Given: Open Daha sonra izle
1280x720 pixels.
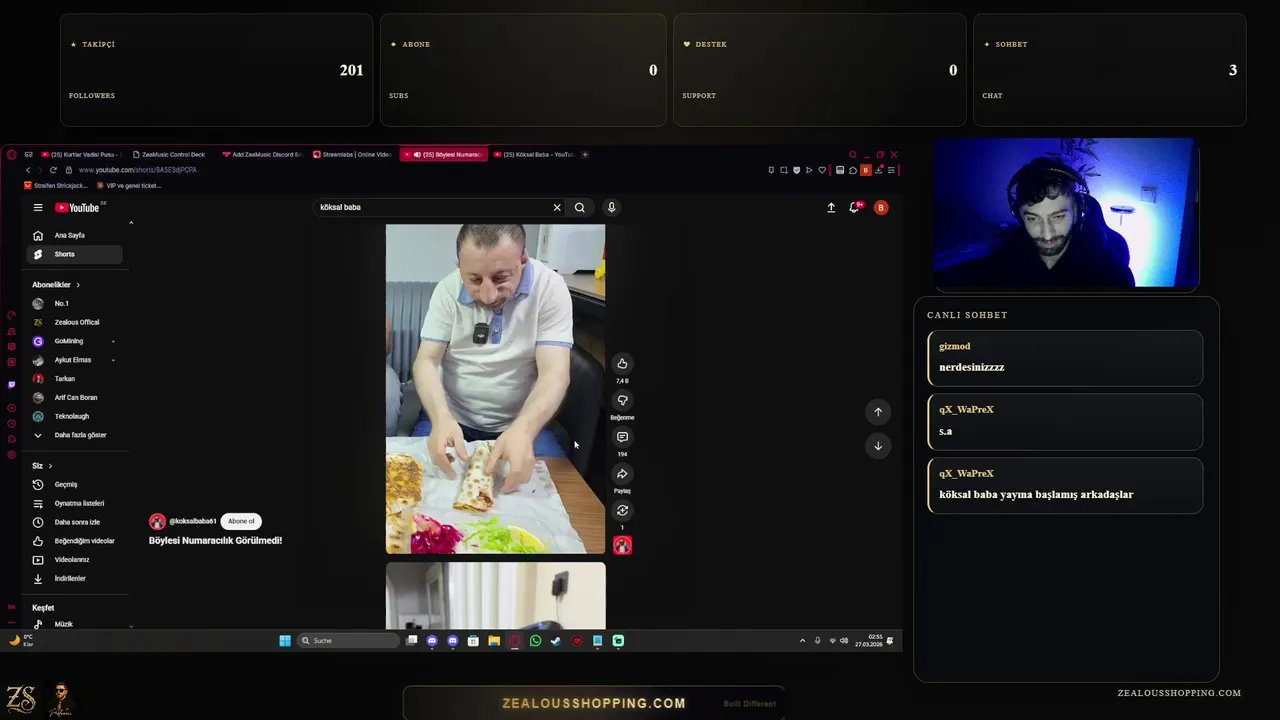Looking at the screenshot, I should [x=75, y=522].
